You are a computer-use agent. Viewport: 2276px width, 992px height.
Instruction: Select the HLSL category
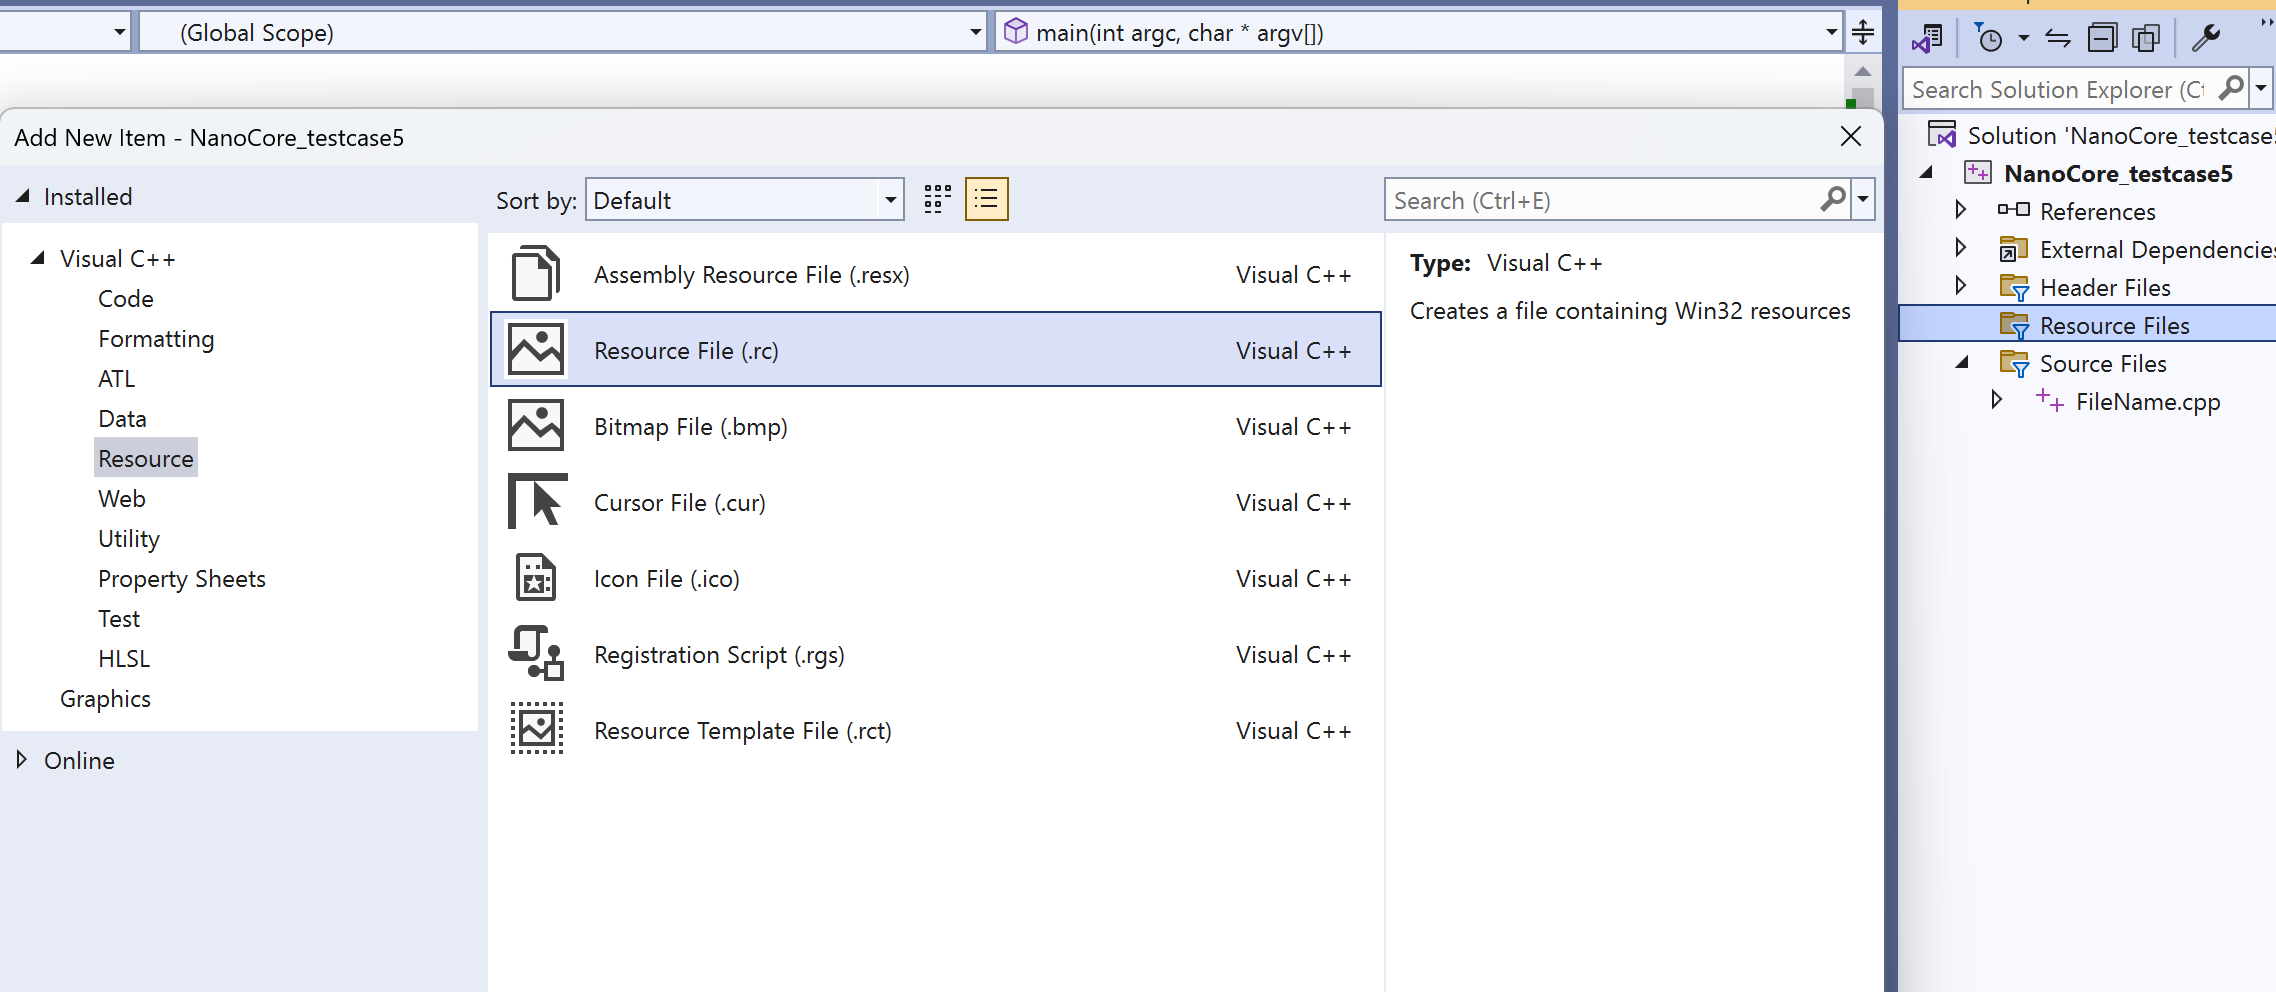[x=124, y=658]
